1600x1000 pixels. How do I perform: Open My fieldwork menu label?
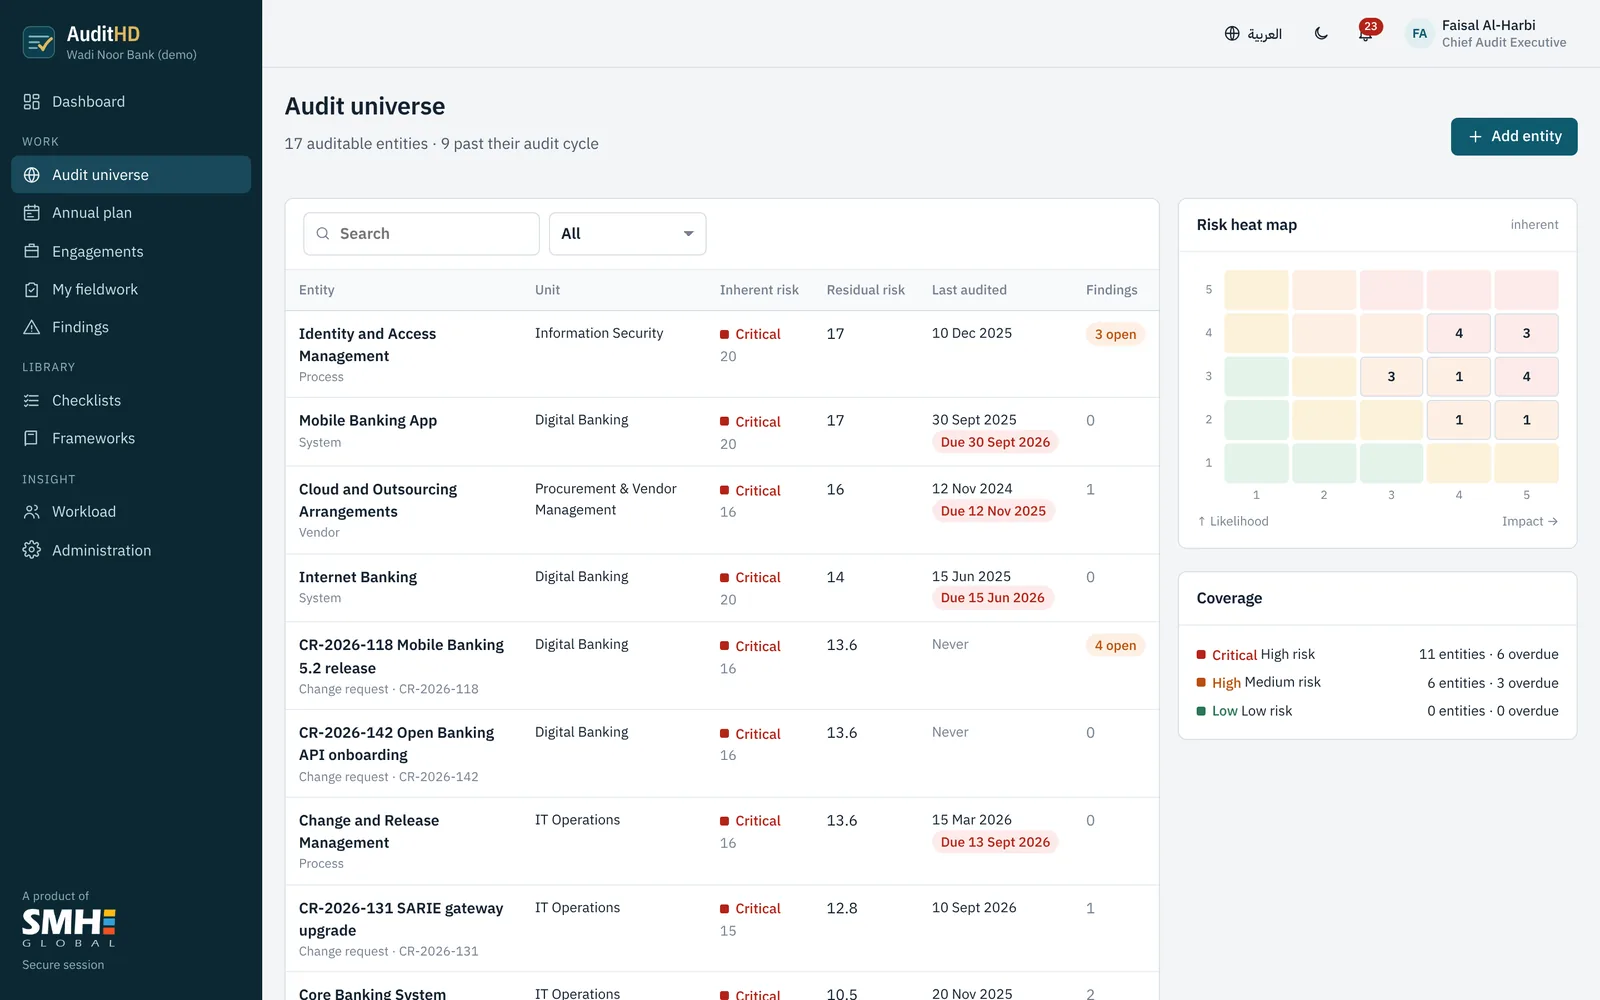[x=95, y=289]
